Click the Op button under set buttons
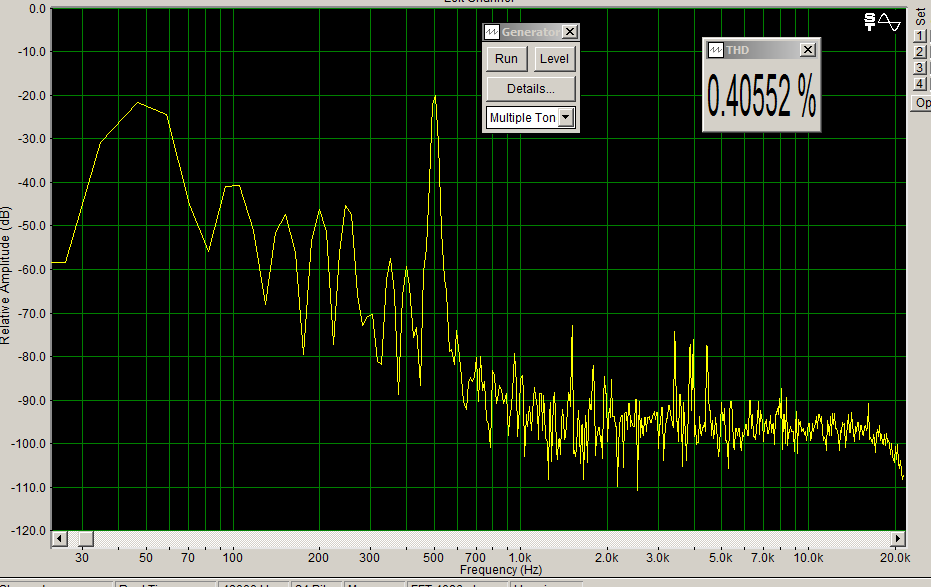Image resolution: width=931 pixels, height=587 pixels. [922, 103]
